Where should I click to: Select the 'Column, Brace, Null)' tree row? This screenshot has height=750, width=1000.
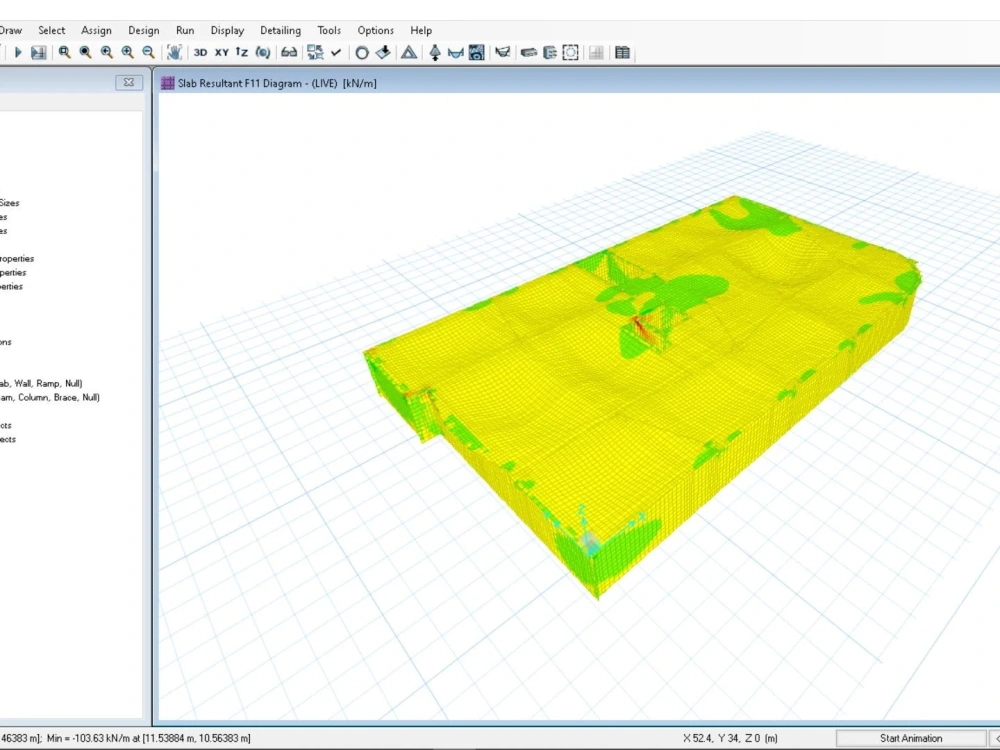click(x=50, y=397)
